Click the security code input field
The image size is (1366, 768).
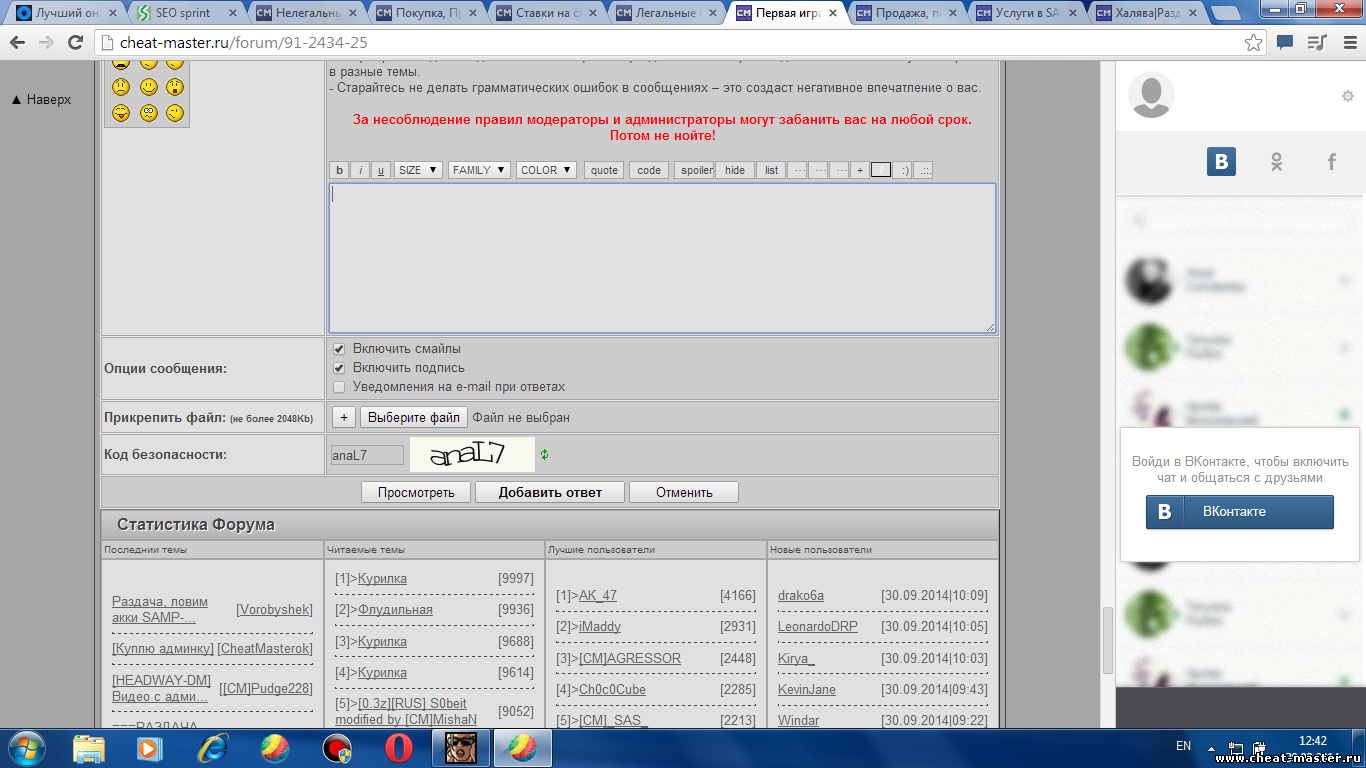coord(366,455)
